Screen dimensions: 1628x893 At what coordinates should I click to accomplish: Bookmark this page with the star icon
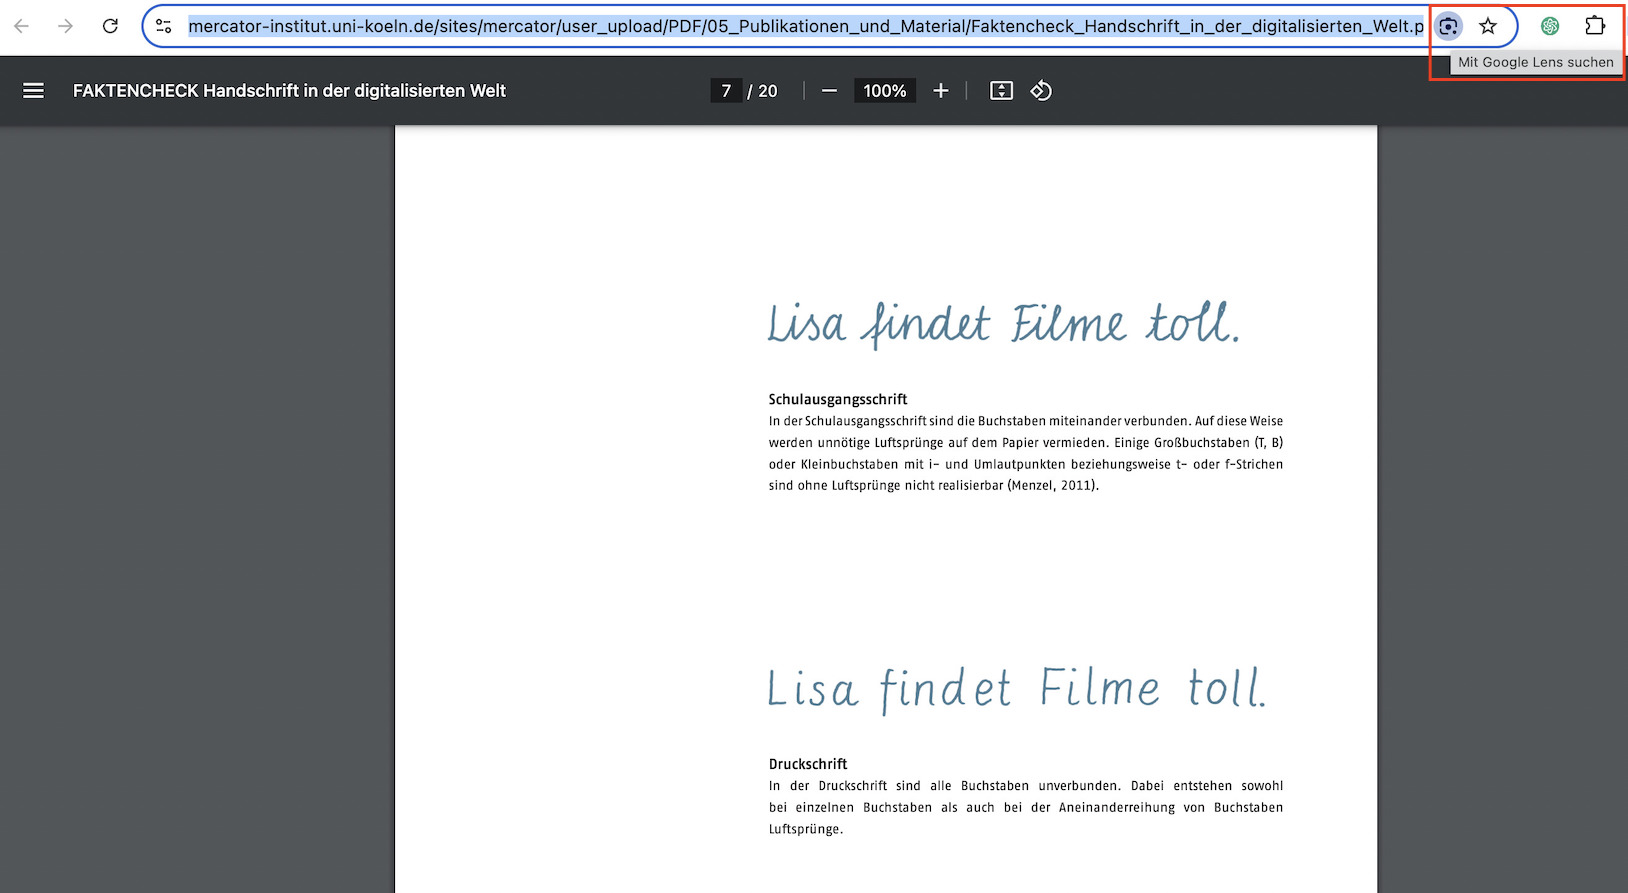(1488, 26)
